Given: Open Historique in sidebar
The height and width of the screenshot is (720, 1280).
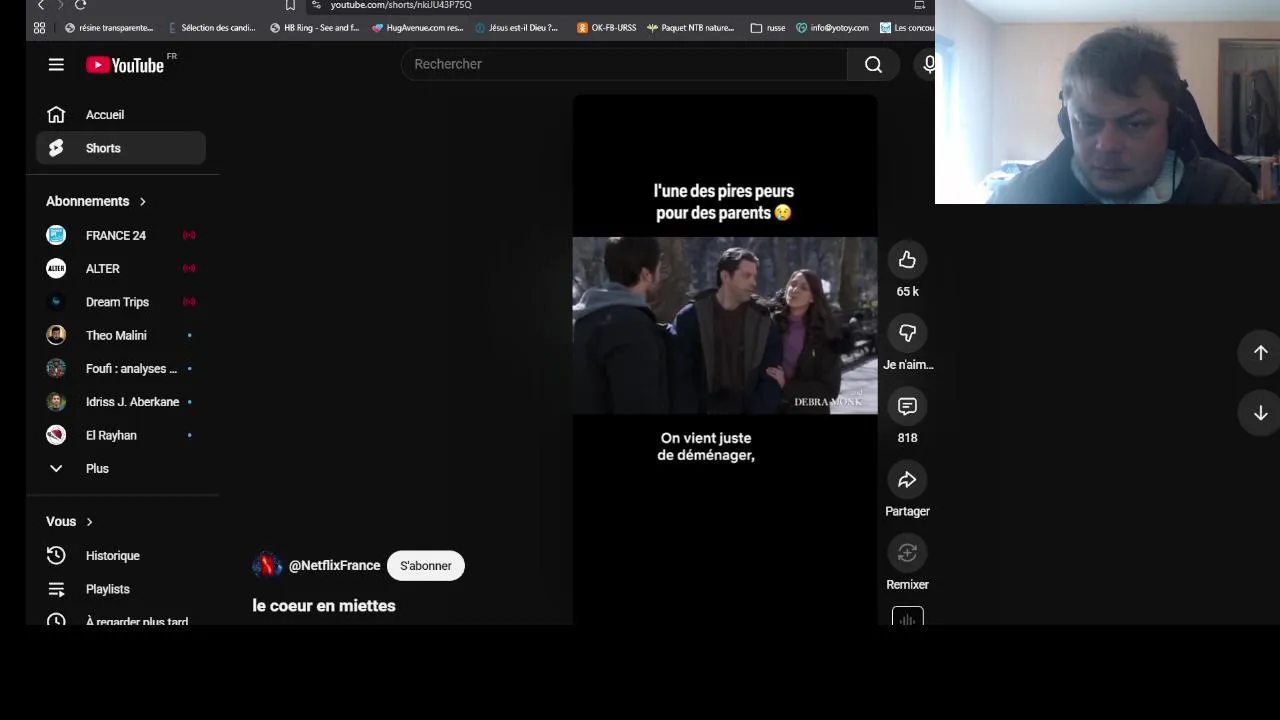Looking at the screenshot, I should (121, 556).
